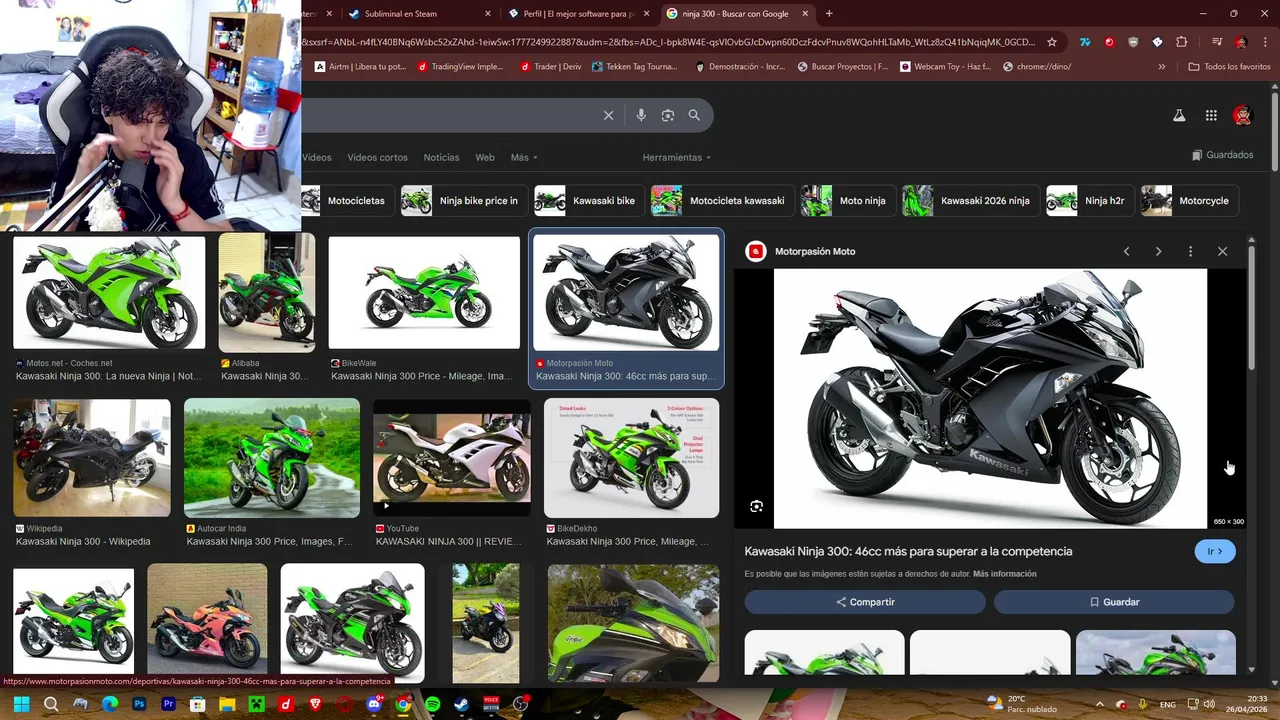
Task: Bookmark this page with the star icon
Action: point(1052,42)
